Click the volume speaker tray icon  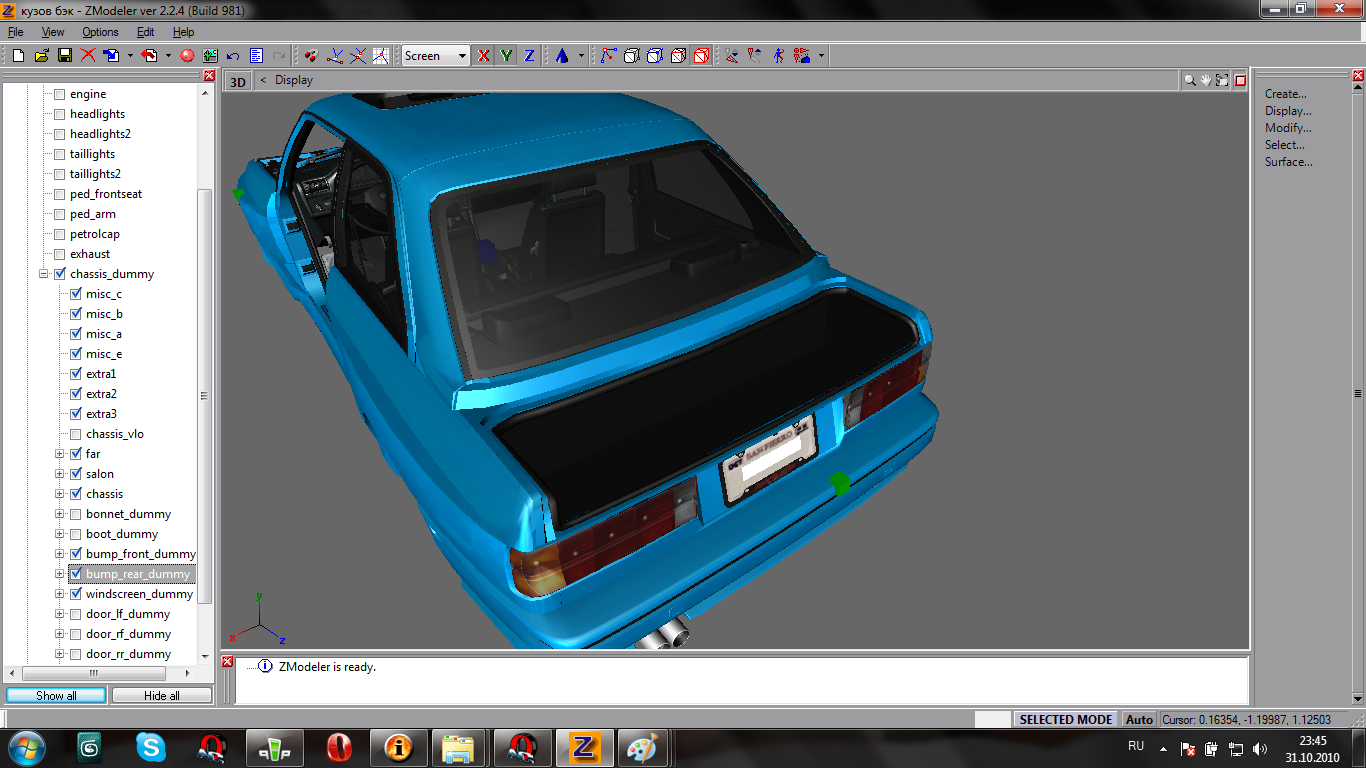tap(1260, 748)
